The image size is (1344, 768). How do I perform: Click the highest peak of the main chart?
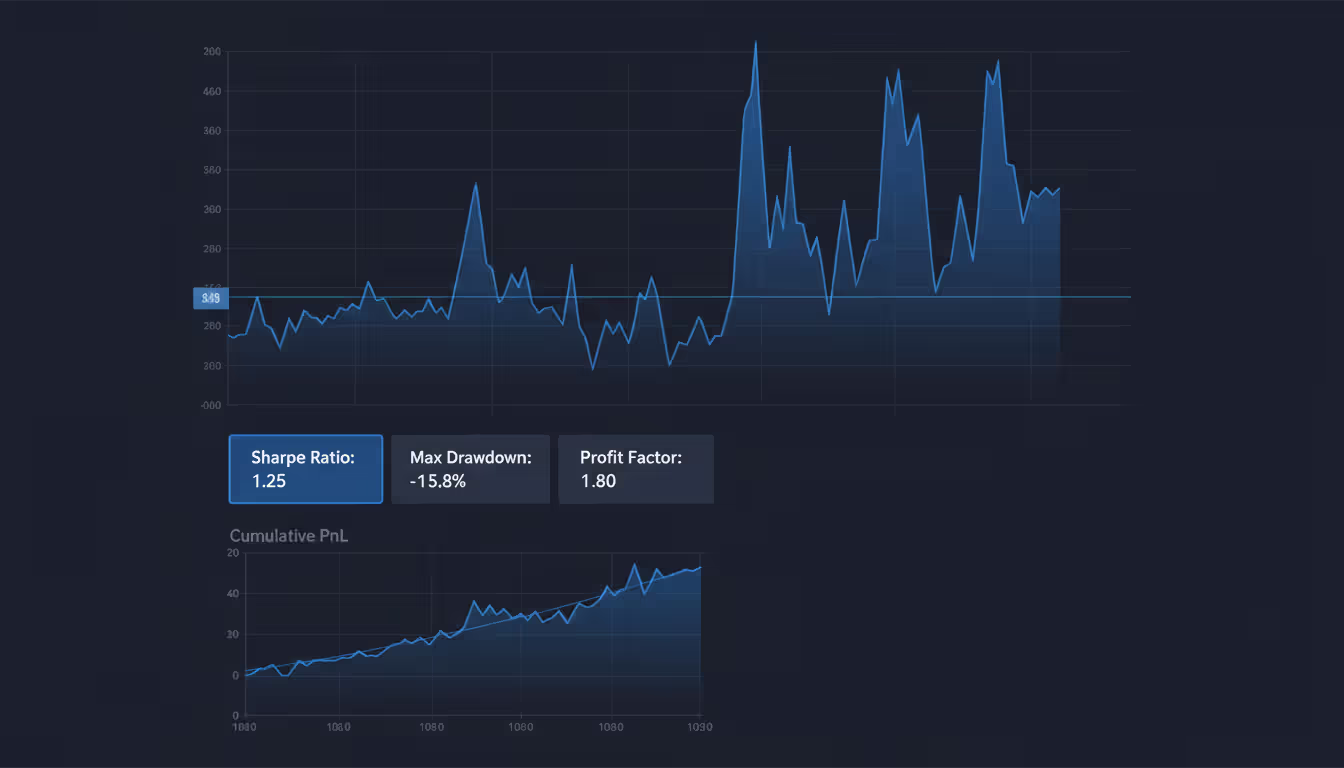pyautogui.click(x=756, y=42)
